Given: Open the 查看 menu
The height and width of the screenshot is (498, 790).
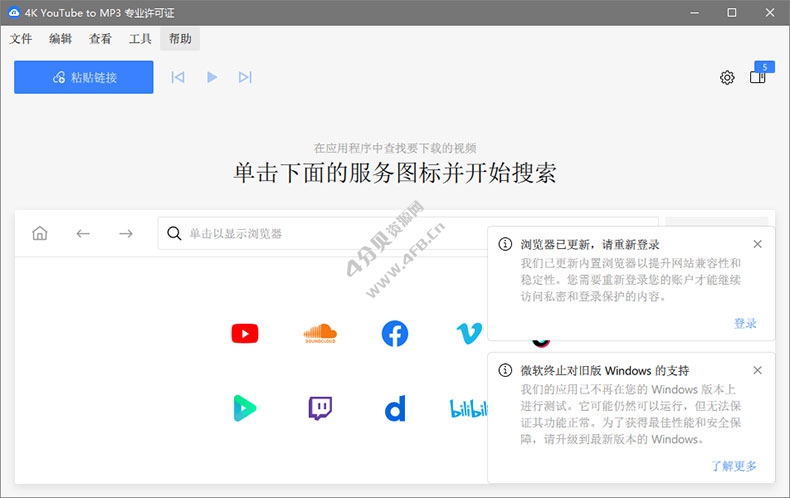Looking at the screenshot, I should coord(100,39).
